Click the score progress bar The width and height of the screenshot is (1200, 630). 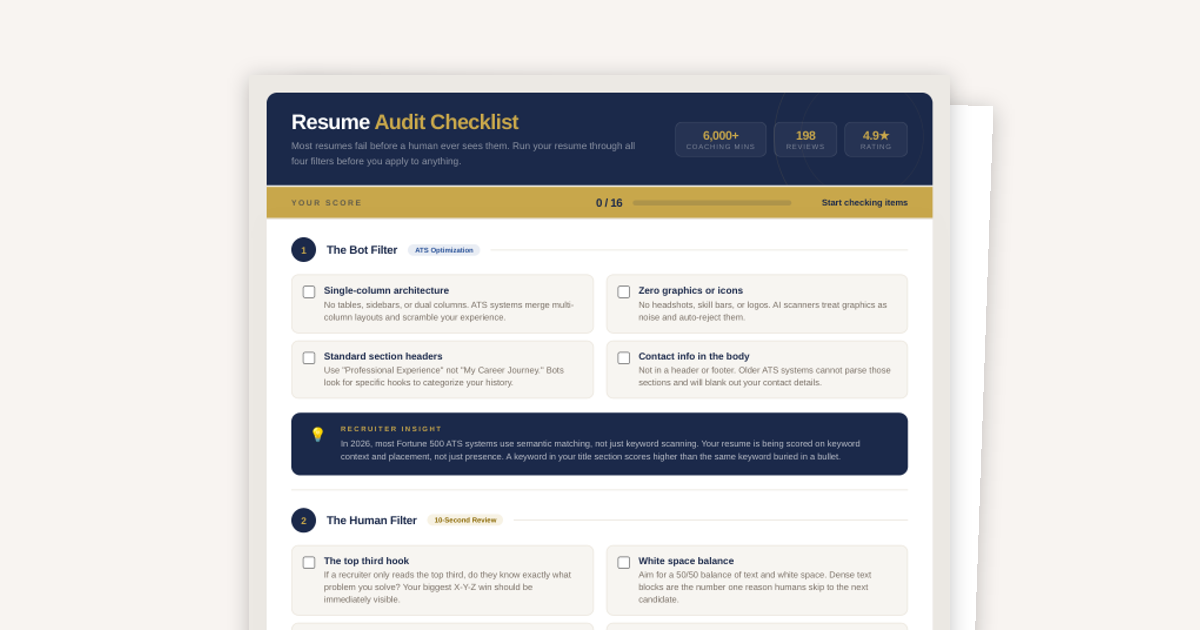pos(712,203)
